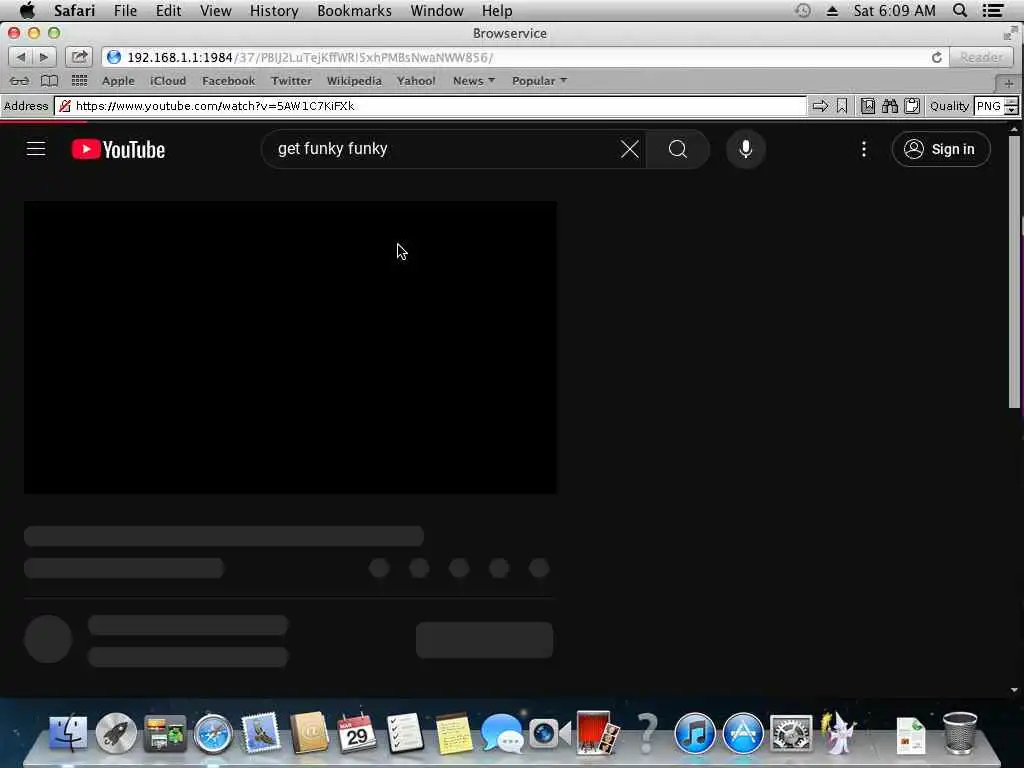The width and height of the screenshot is (1024, 768).
Task: Reload the page with the refresh icon
Action: point(936,57)
